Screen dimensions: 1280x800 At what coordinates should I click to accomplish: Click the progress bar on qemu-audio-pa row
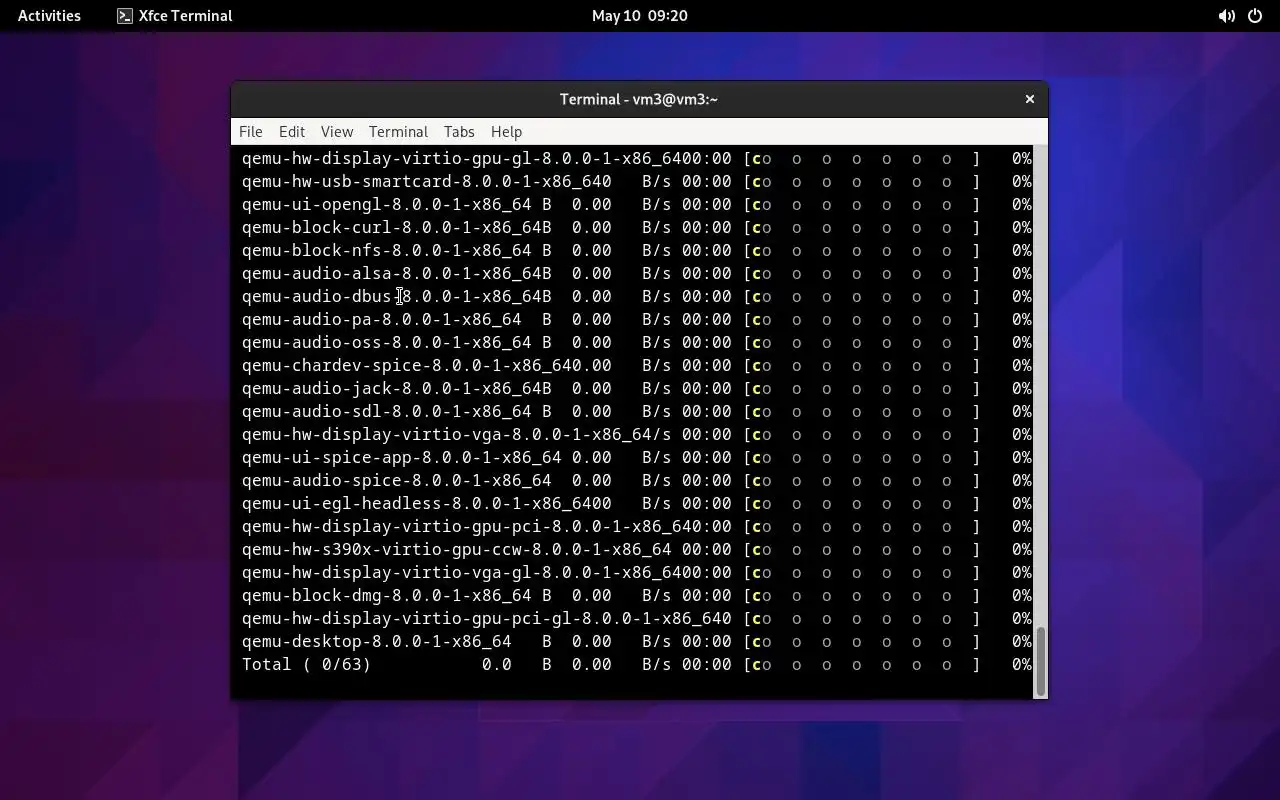(x=862, y=320)
